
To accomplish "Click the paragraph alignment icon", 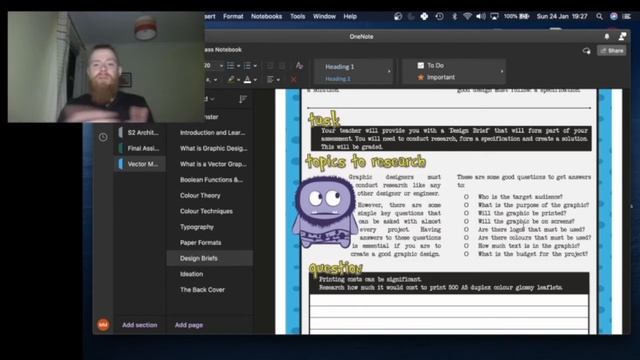I will [x=270, y=80].
